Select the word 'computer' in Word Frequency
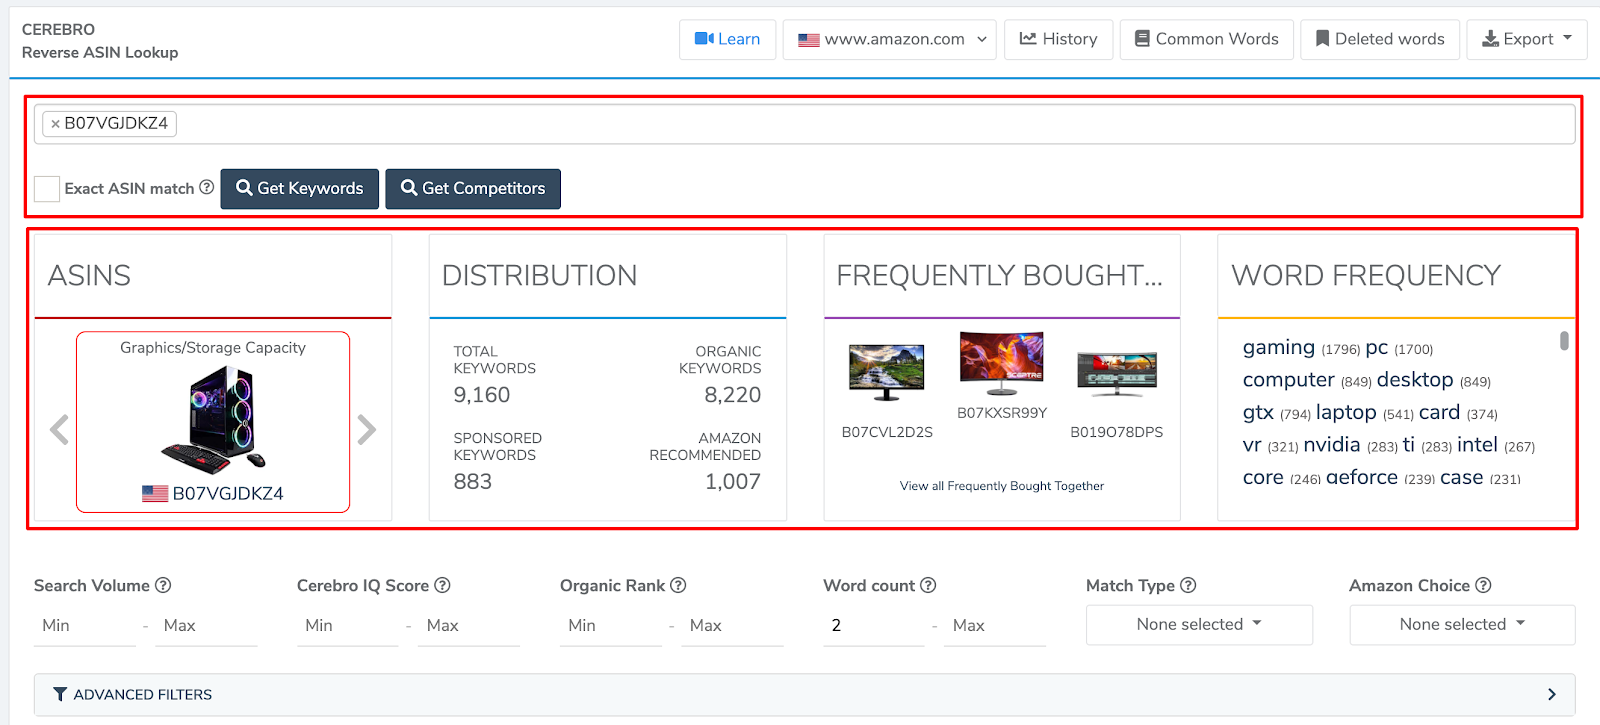The image size is (1600, 725). coord(1289,380)
